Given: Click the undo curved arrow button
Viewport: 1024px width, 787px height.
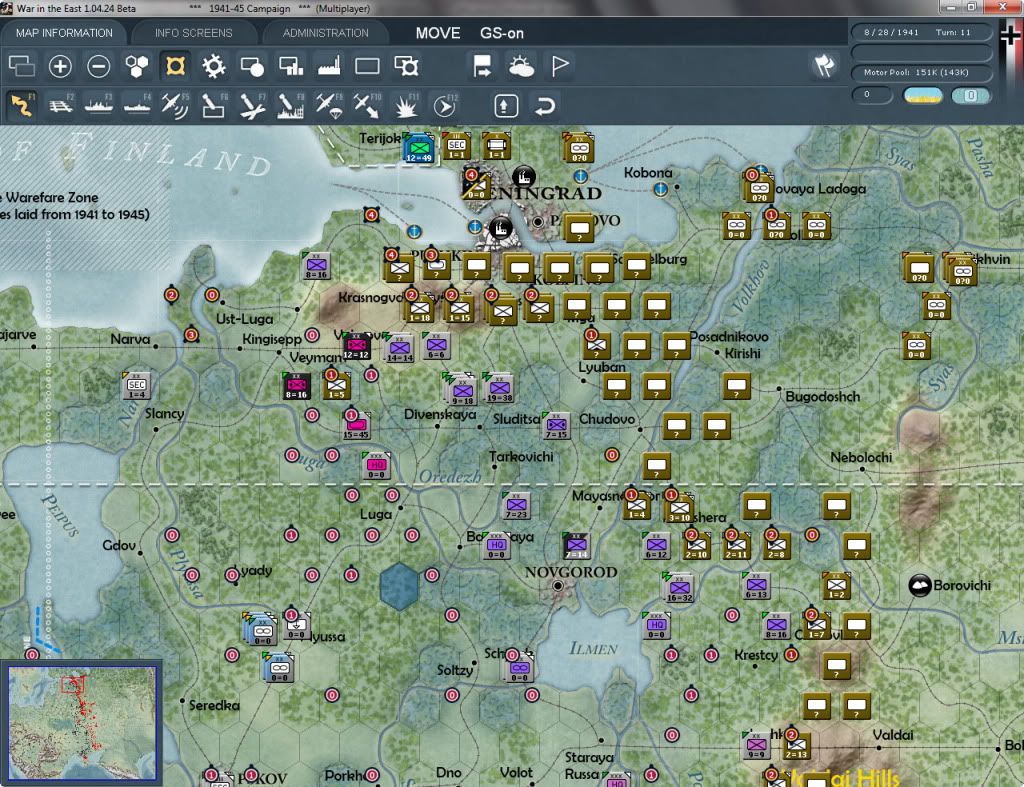Looking at the screenshot, I should point(545,105).
